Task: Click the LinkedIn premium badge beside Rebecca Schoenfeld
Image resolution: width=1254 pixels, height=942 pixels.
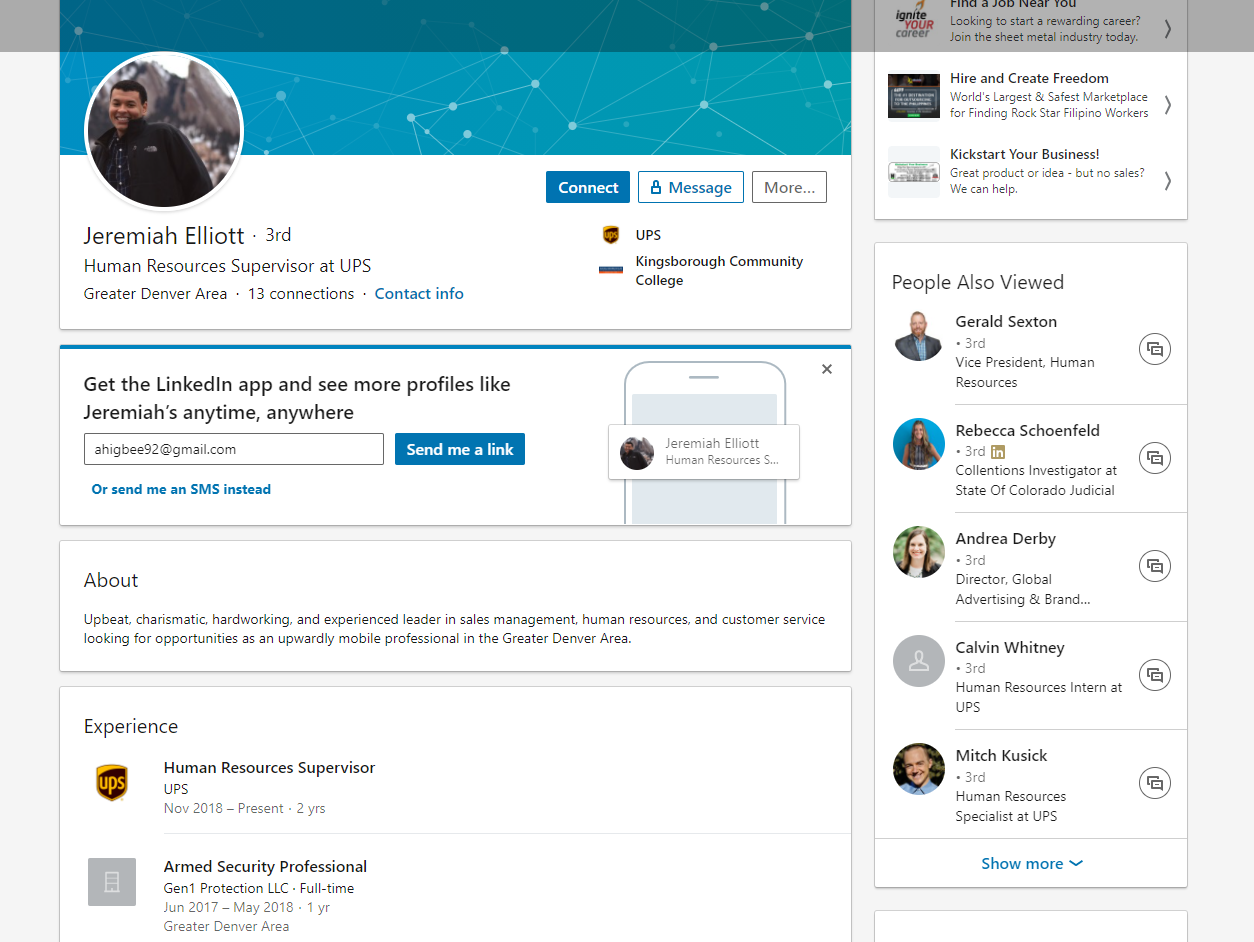Action: [x=998, y=451]
